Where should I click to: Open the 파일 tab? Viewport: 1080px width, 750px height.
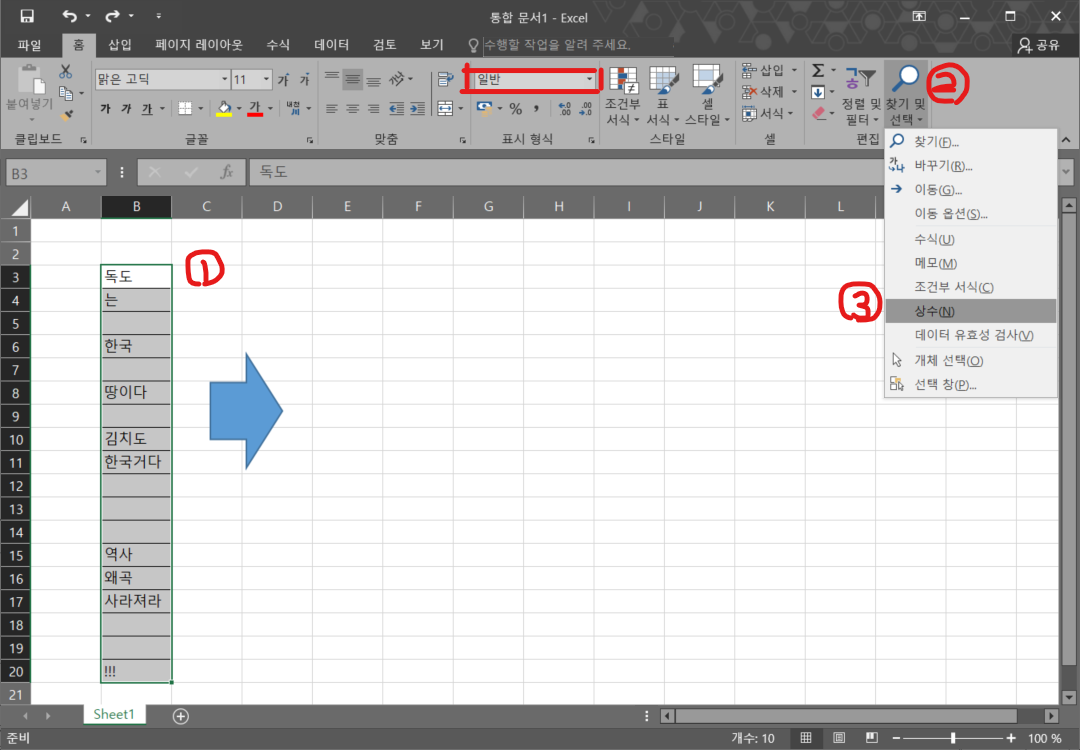[30, 45]
